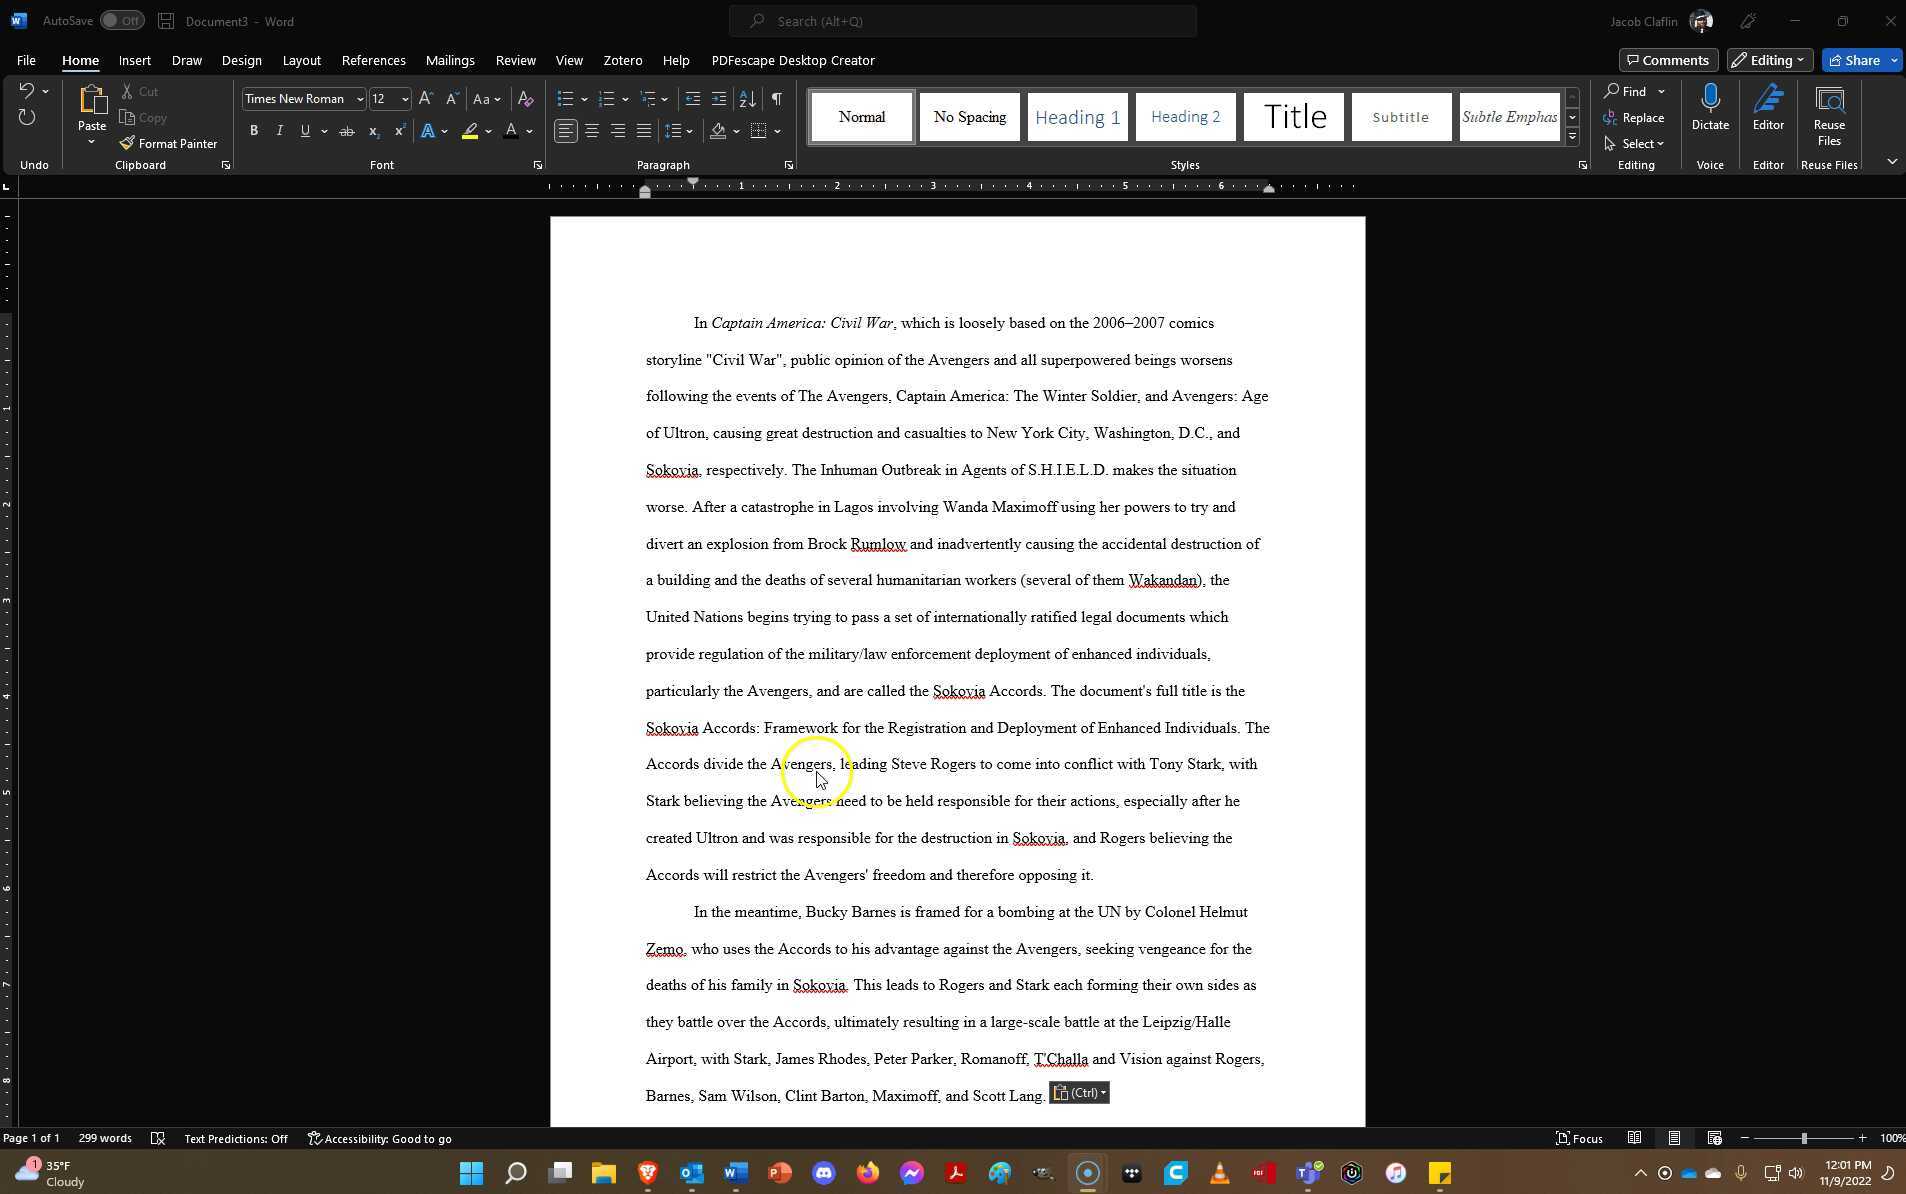Screen dimensions: 1906x1194
Task: Open the Dictate voice tool
Action: pos(1709,110)
